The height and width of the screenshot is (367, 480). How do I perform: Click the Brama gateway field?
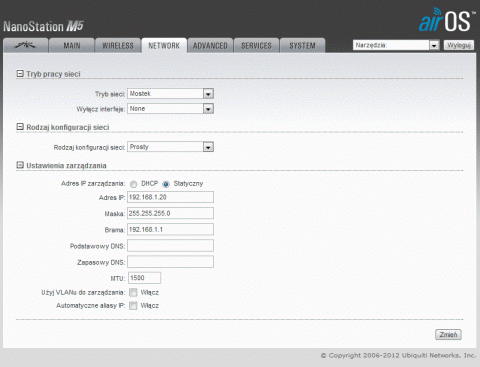[x=170, y=229]
